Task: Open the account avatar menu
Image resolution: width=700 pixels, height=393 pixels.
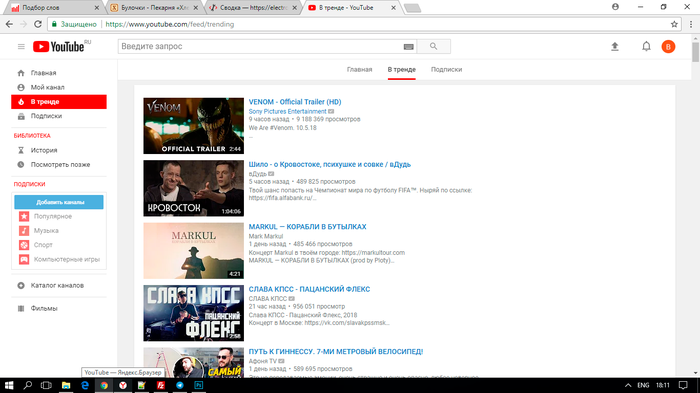Action: 668,46
